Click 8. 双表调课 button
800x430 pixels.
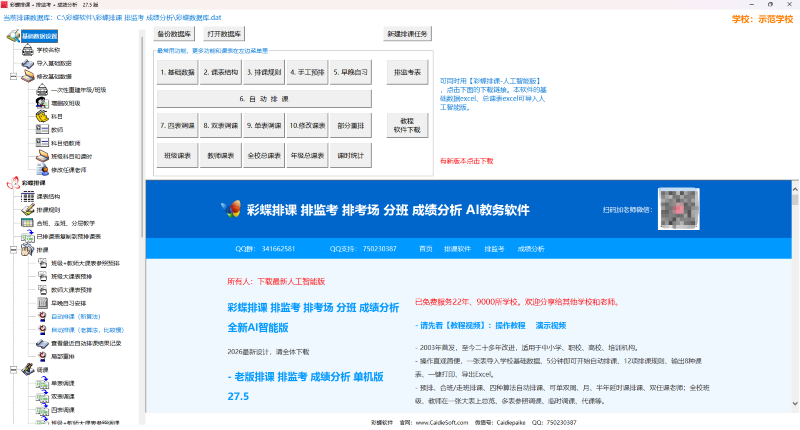[220, 125]
